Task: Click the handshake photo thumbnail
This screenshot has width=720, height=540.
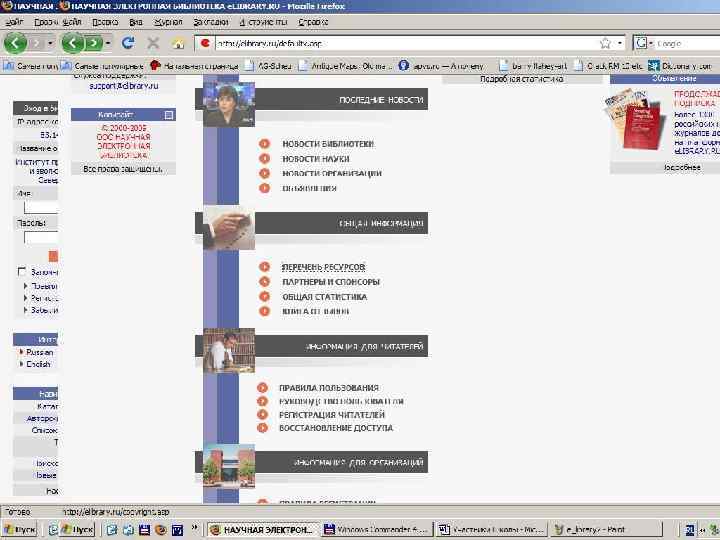Action: [x=229, y=228]
